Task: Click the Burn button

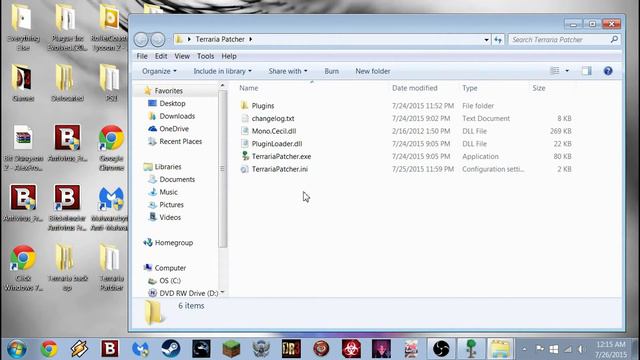Action: coord(331,71)
